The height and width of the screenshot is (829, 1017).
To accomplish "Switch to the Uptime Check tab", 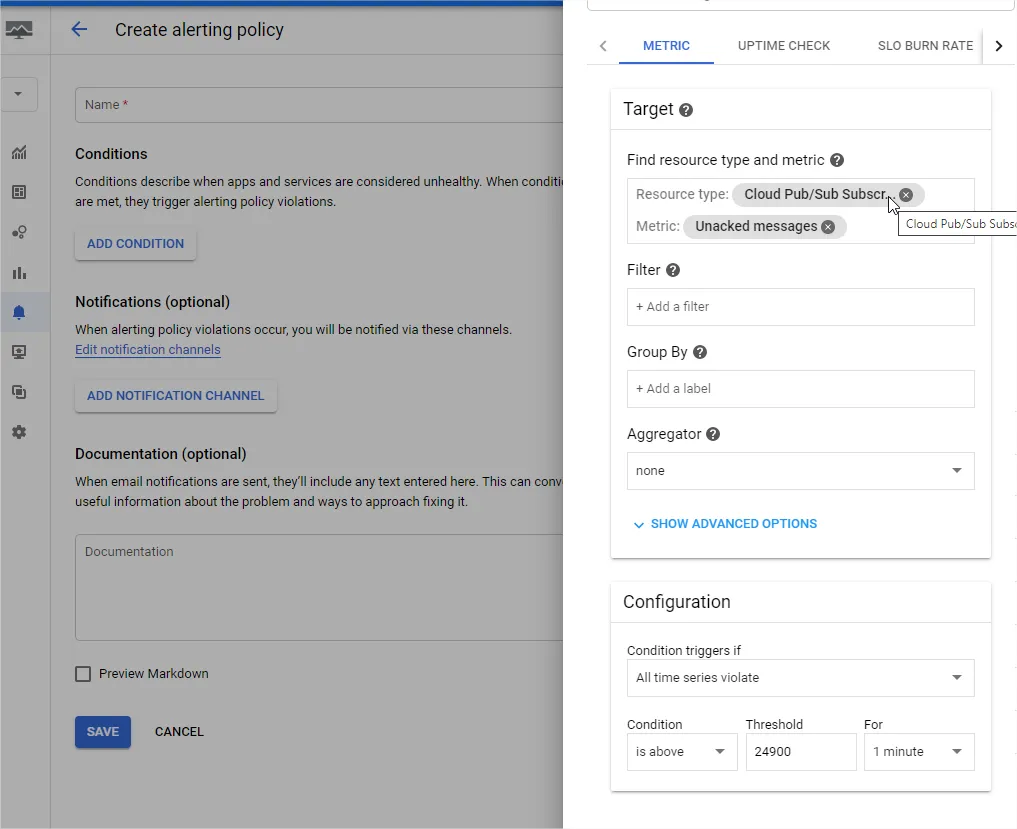I will [784, 46].
